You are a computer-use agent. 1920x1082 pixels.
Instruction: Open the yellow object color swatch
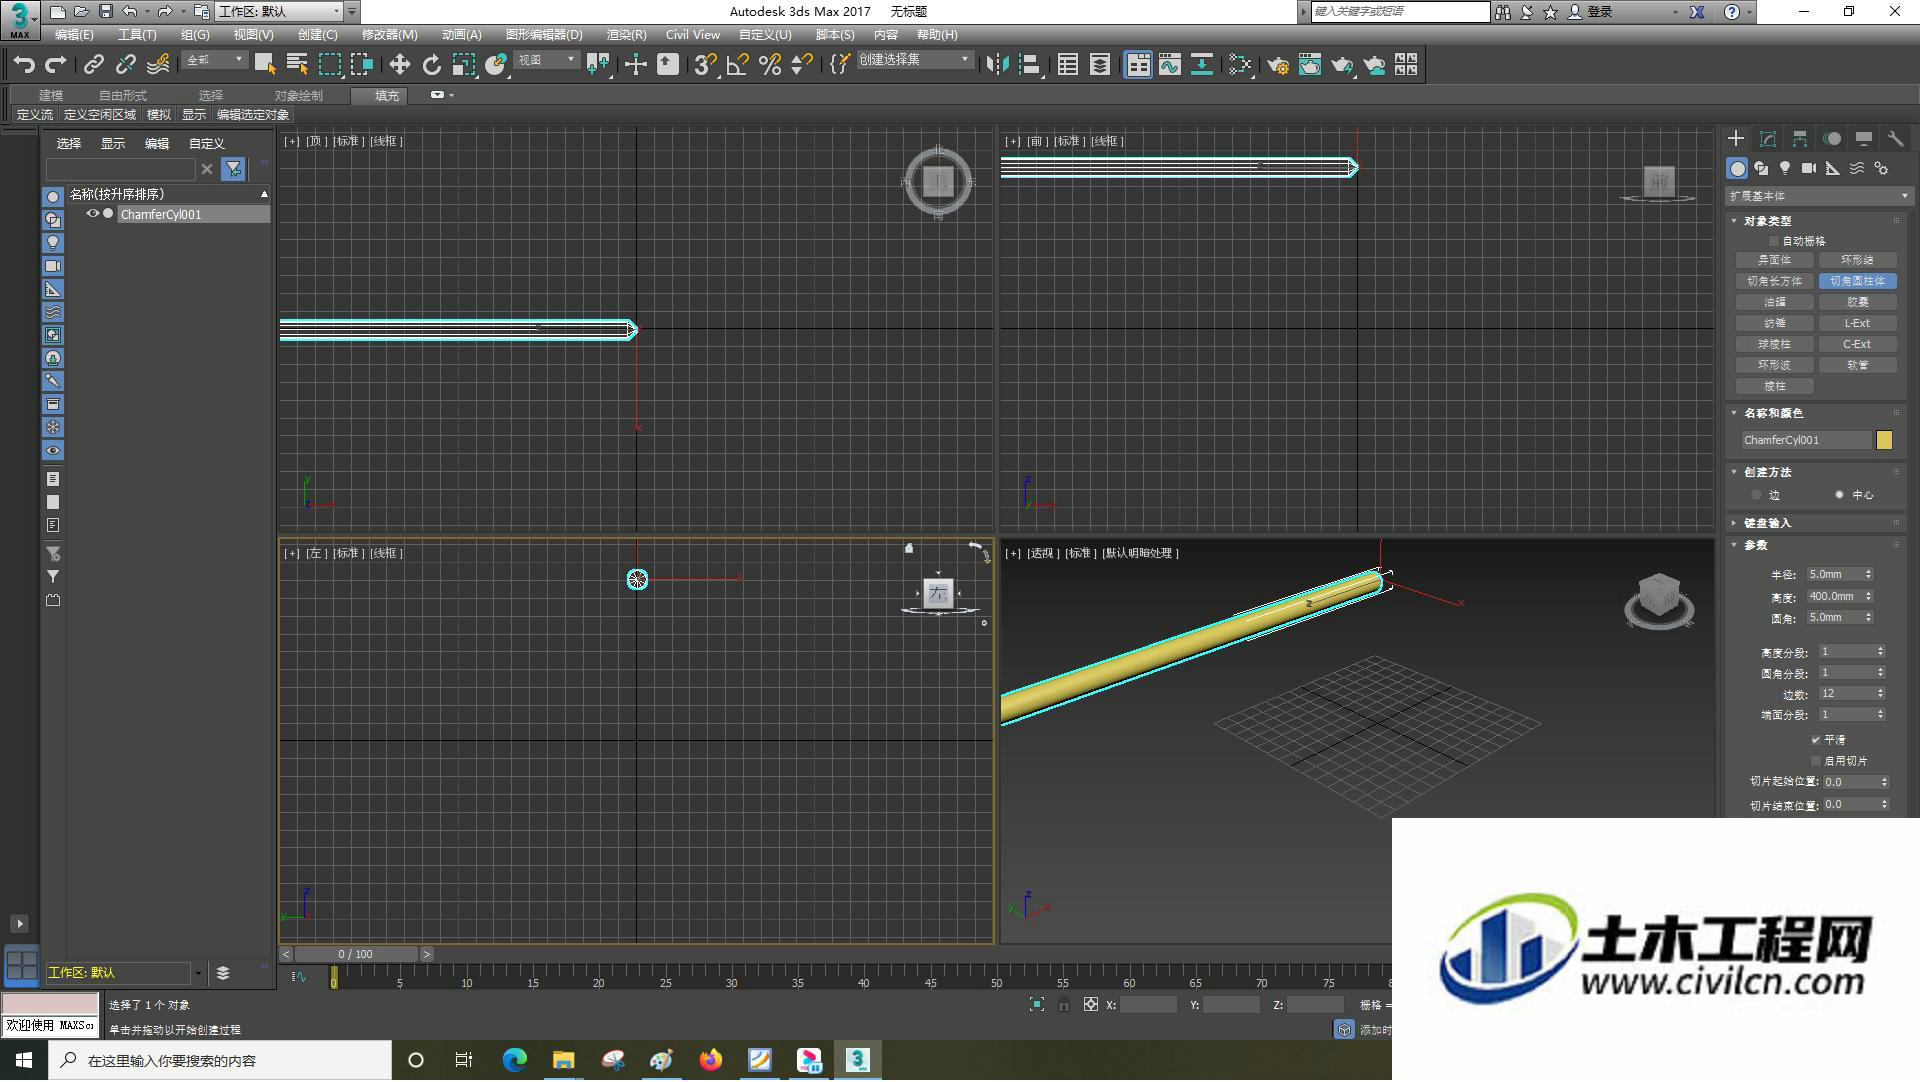click(x=1884, y=440)
